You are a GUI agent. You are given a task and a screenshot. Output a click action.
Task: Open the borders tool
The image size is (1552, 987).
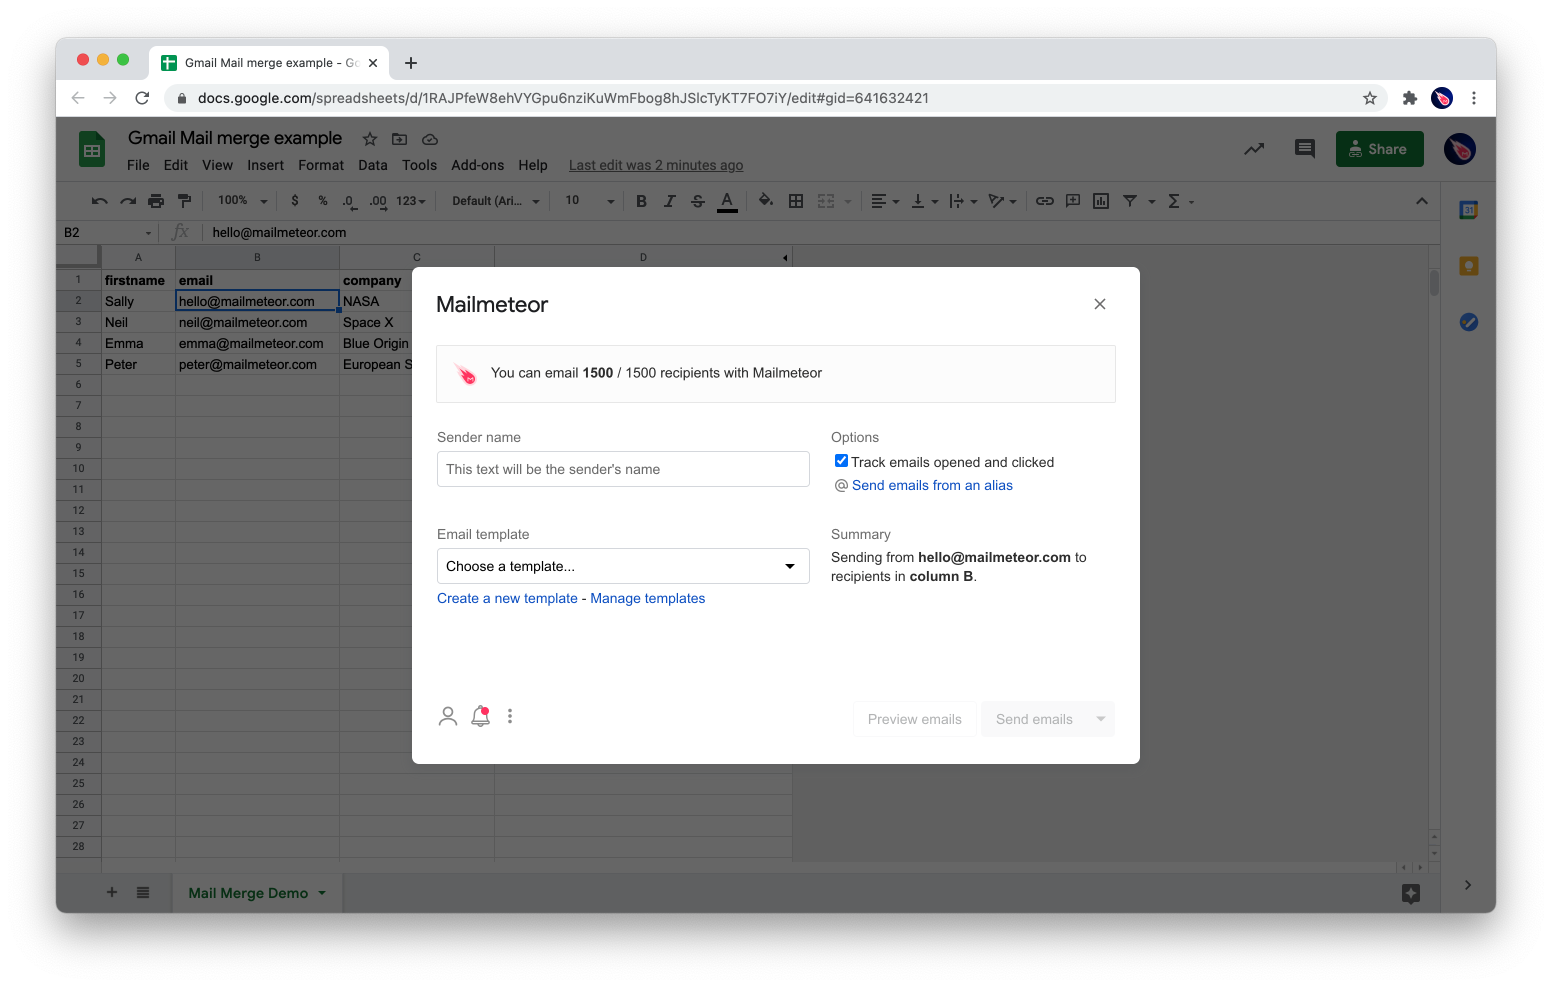pyautogui.click(x=796, y=201)
